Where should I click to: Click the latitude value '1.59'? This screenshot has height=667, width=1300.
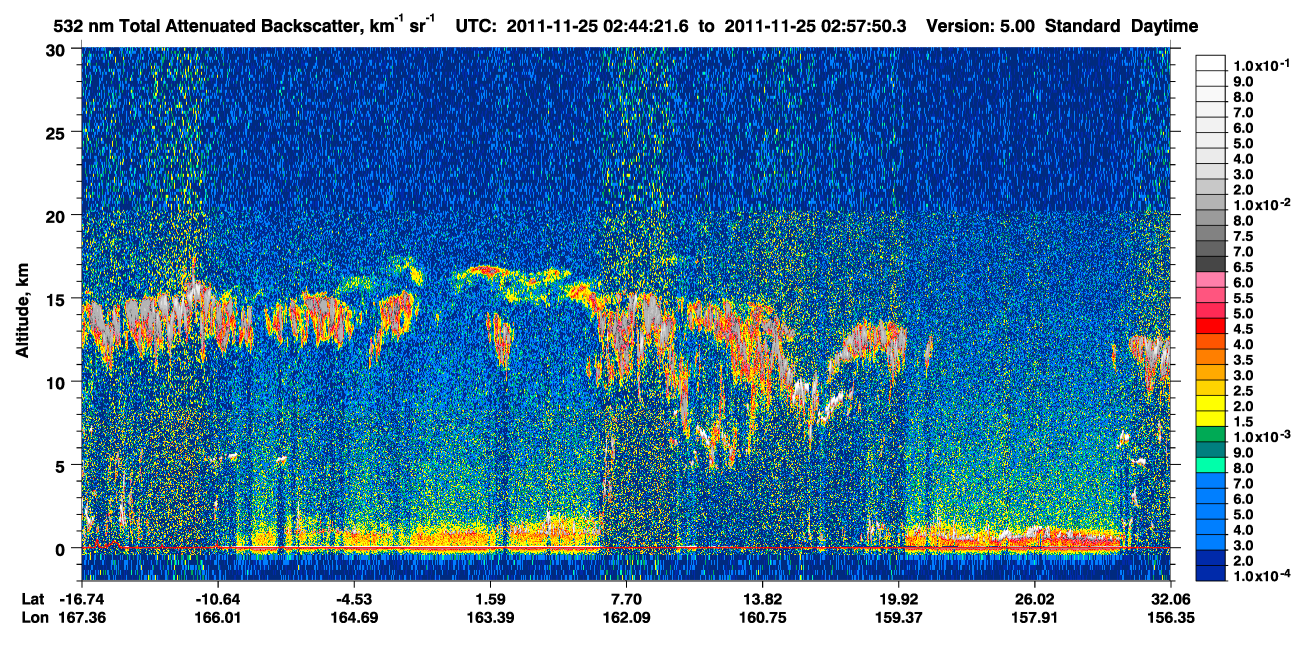point(490,598)
